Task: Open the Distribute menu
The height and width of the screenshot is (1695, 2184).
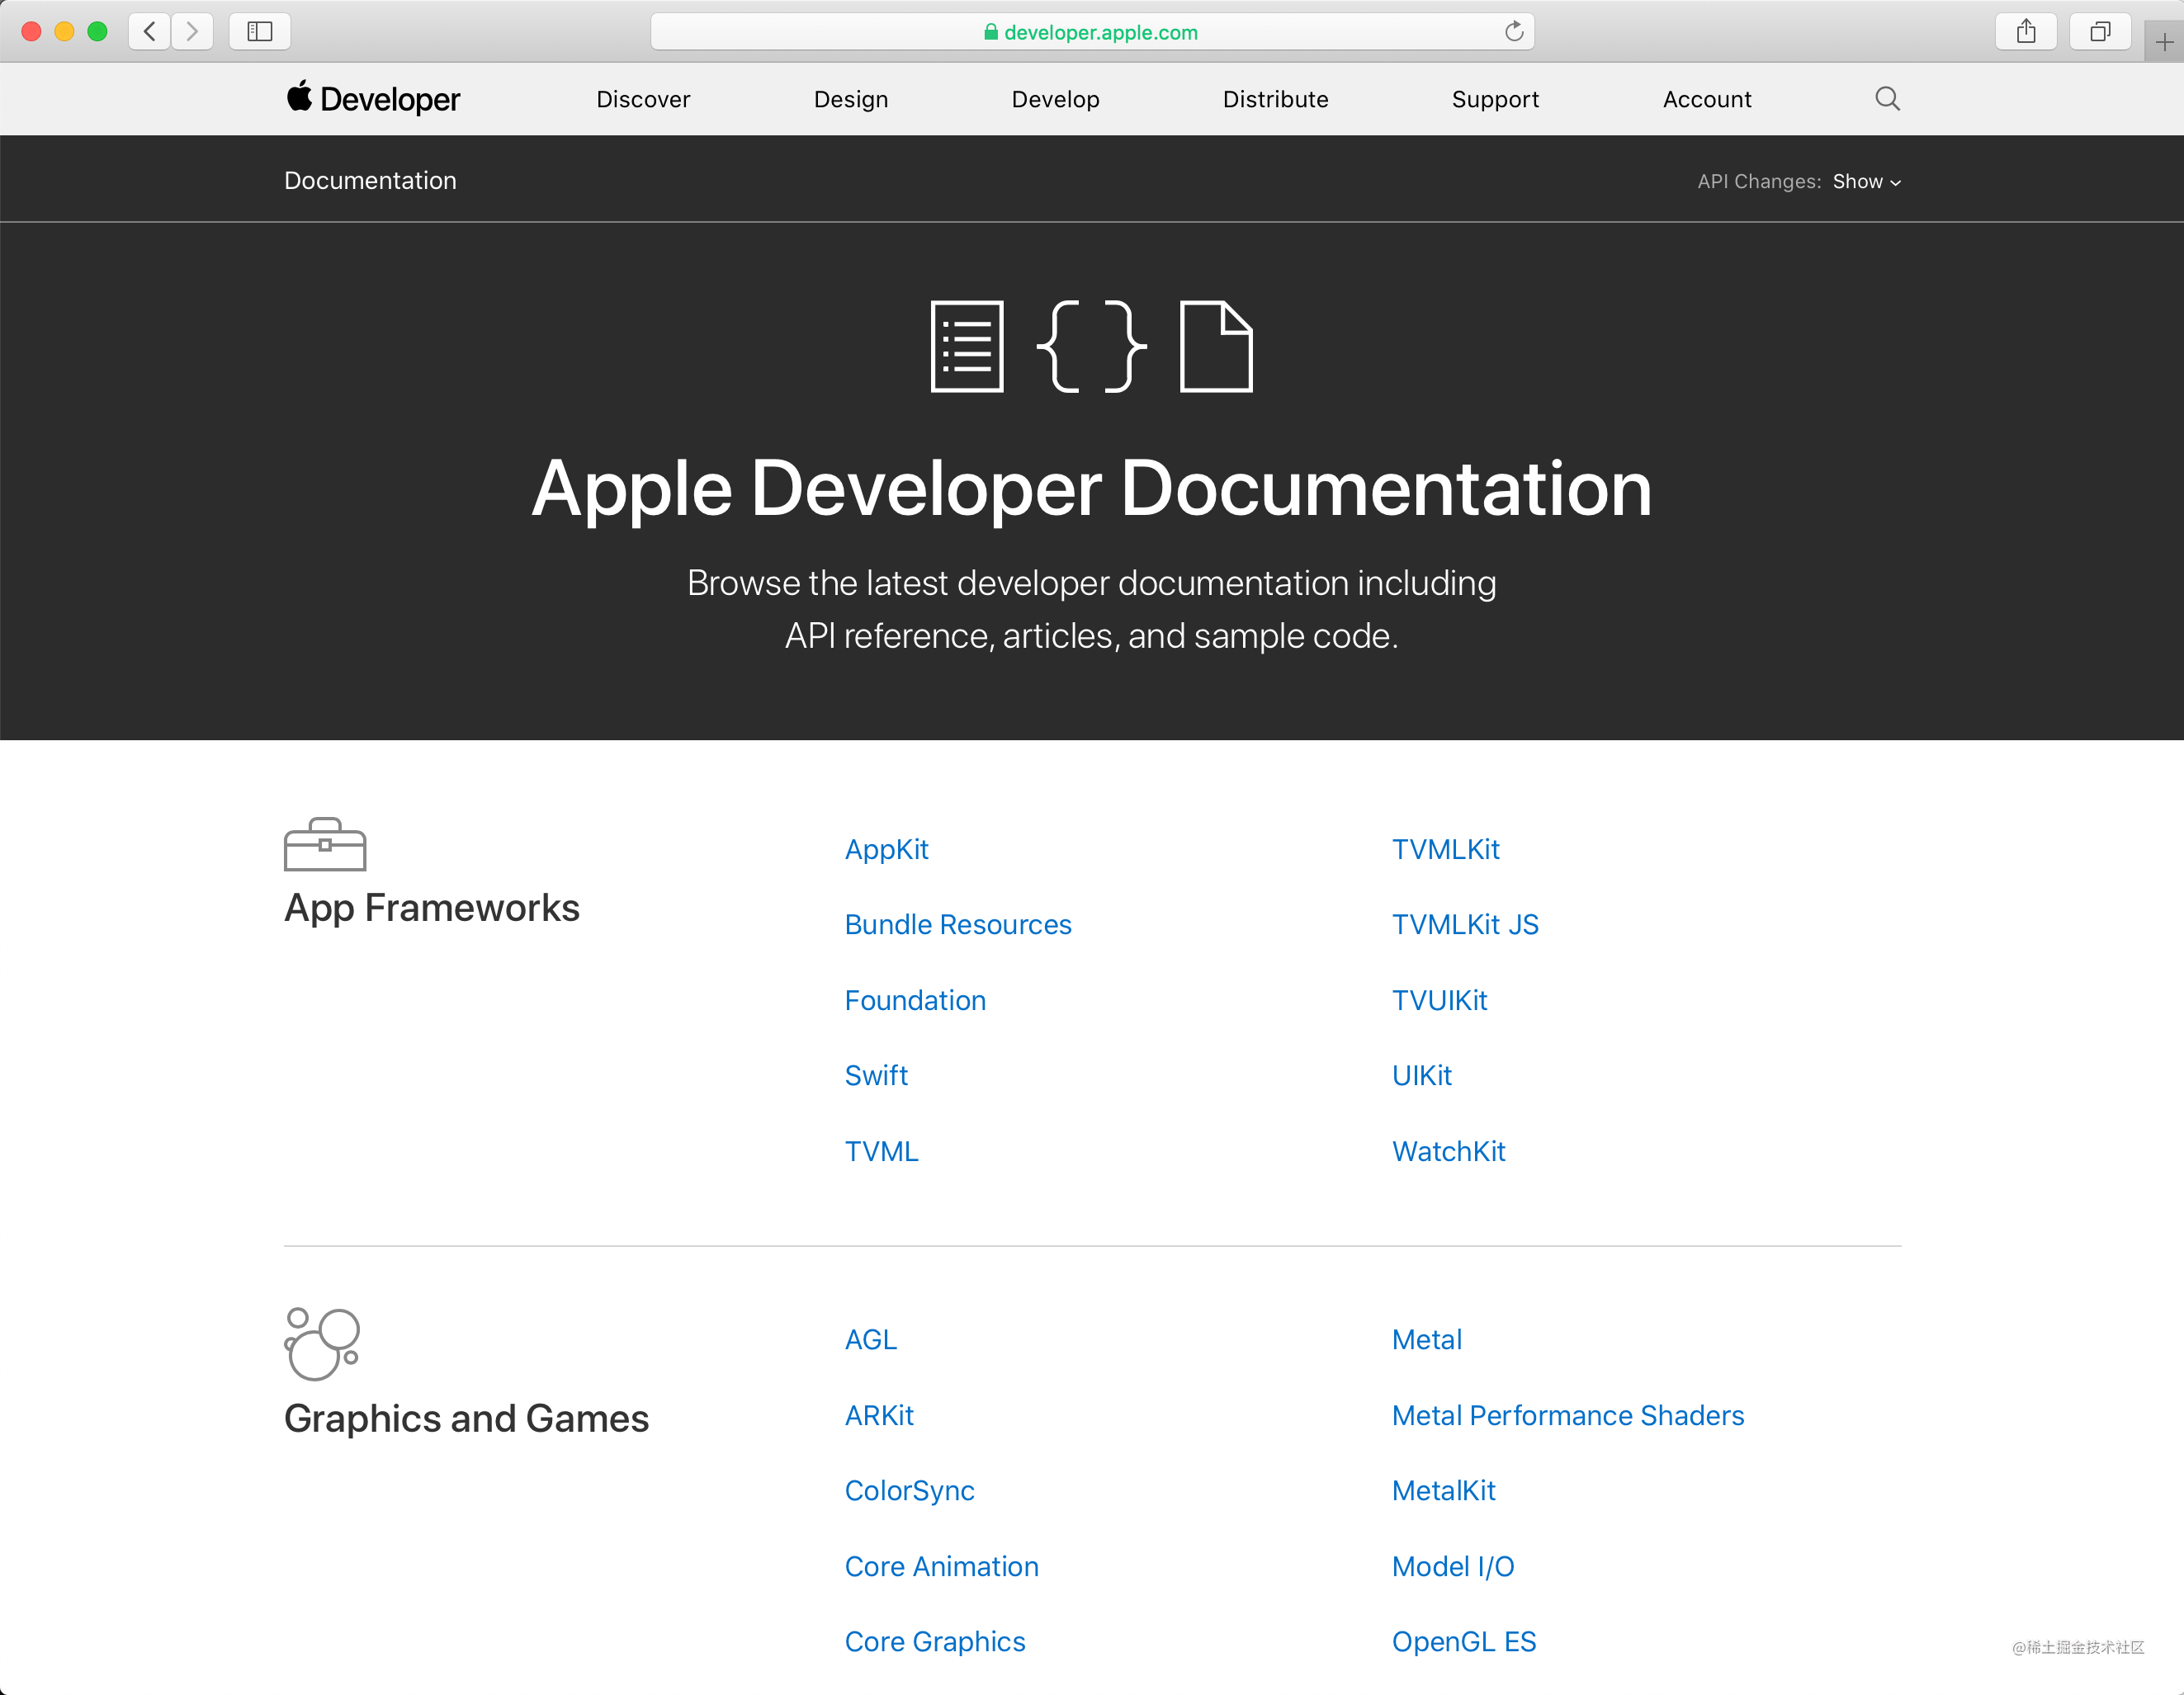Action: coord(1275,99)
